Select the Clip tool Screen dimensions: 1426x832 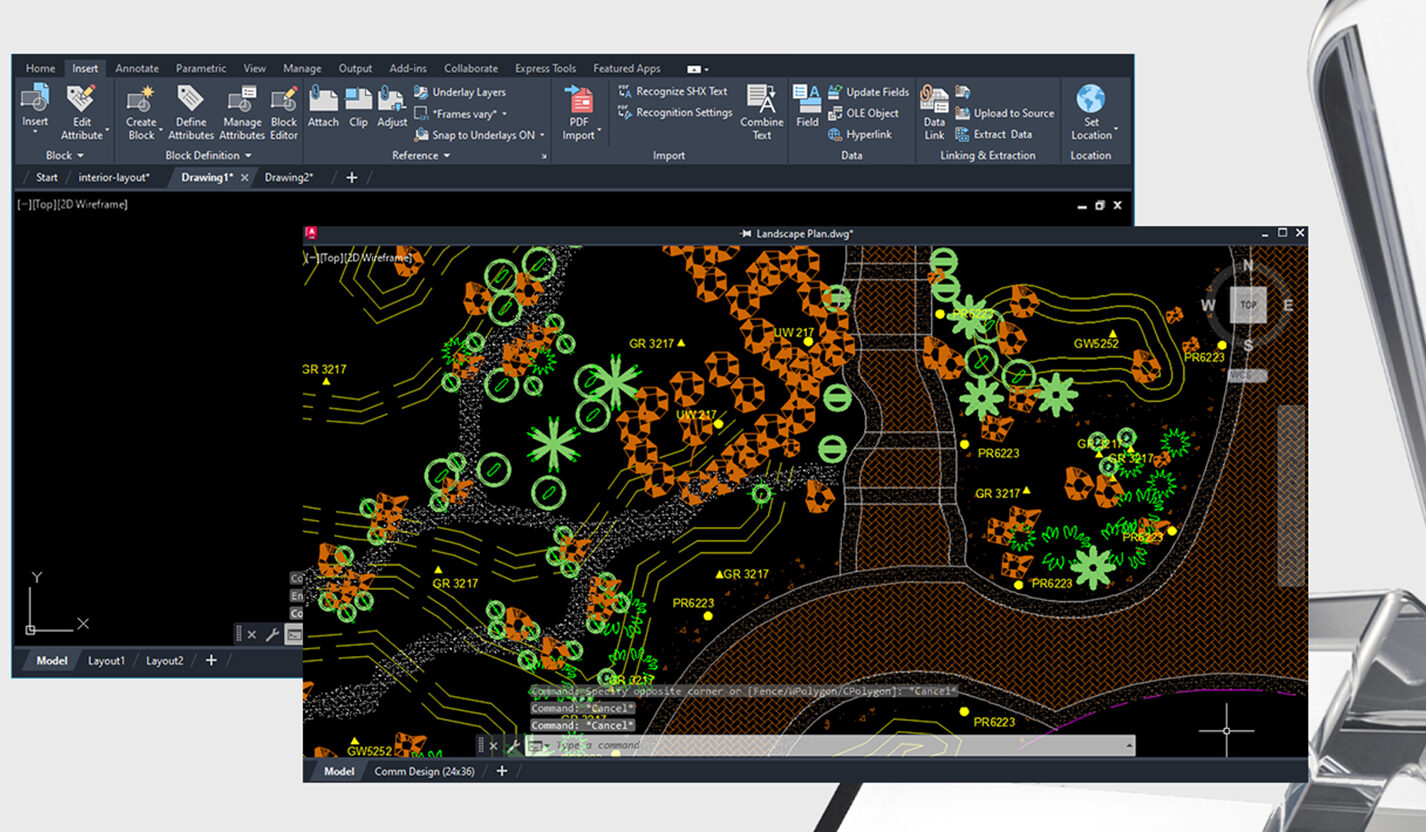358,100
